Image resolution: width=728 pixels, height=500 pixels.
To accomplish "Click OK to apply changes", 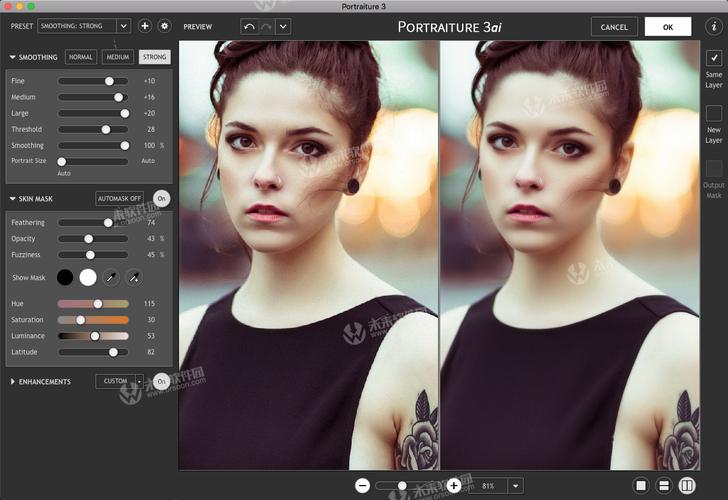I will tap(668, 27).
